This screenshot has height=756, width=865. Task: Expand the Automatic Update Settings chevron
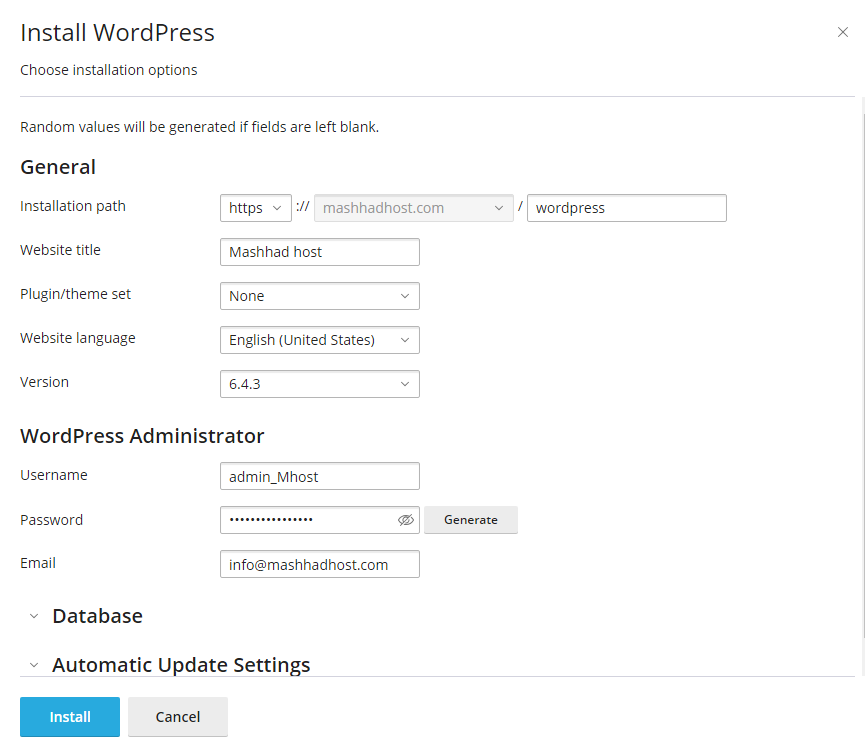[x=33, y=665]
